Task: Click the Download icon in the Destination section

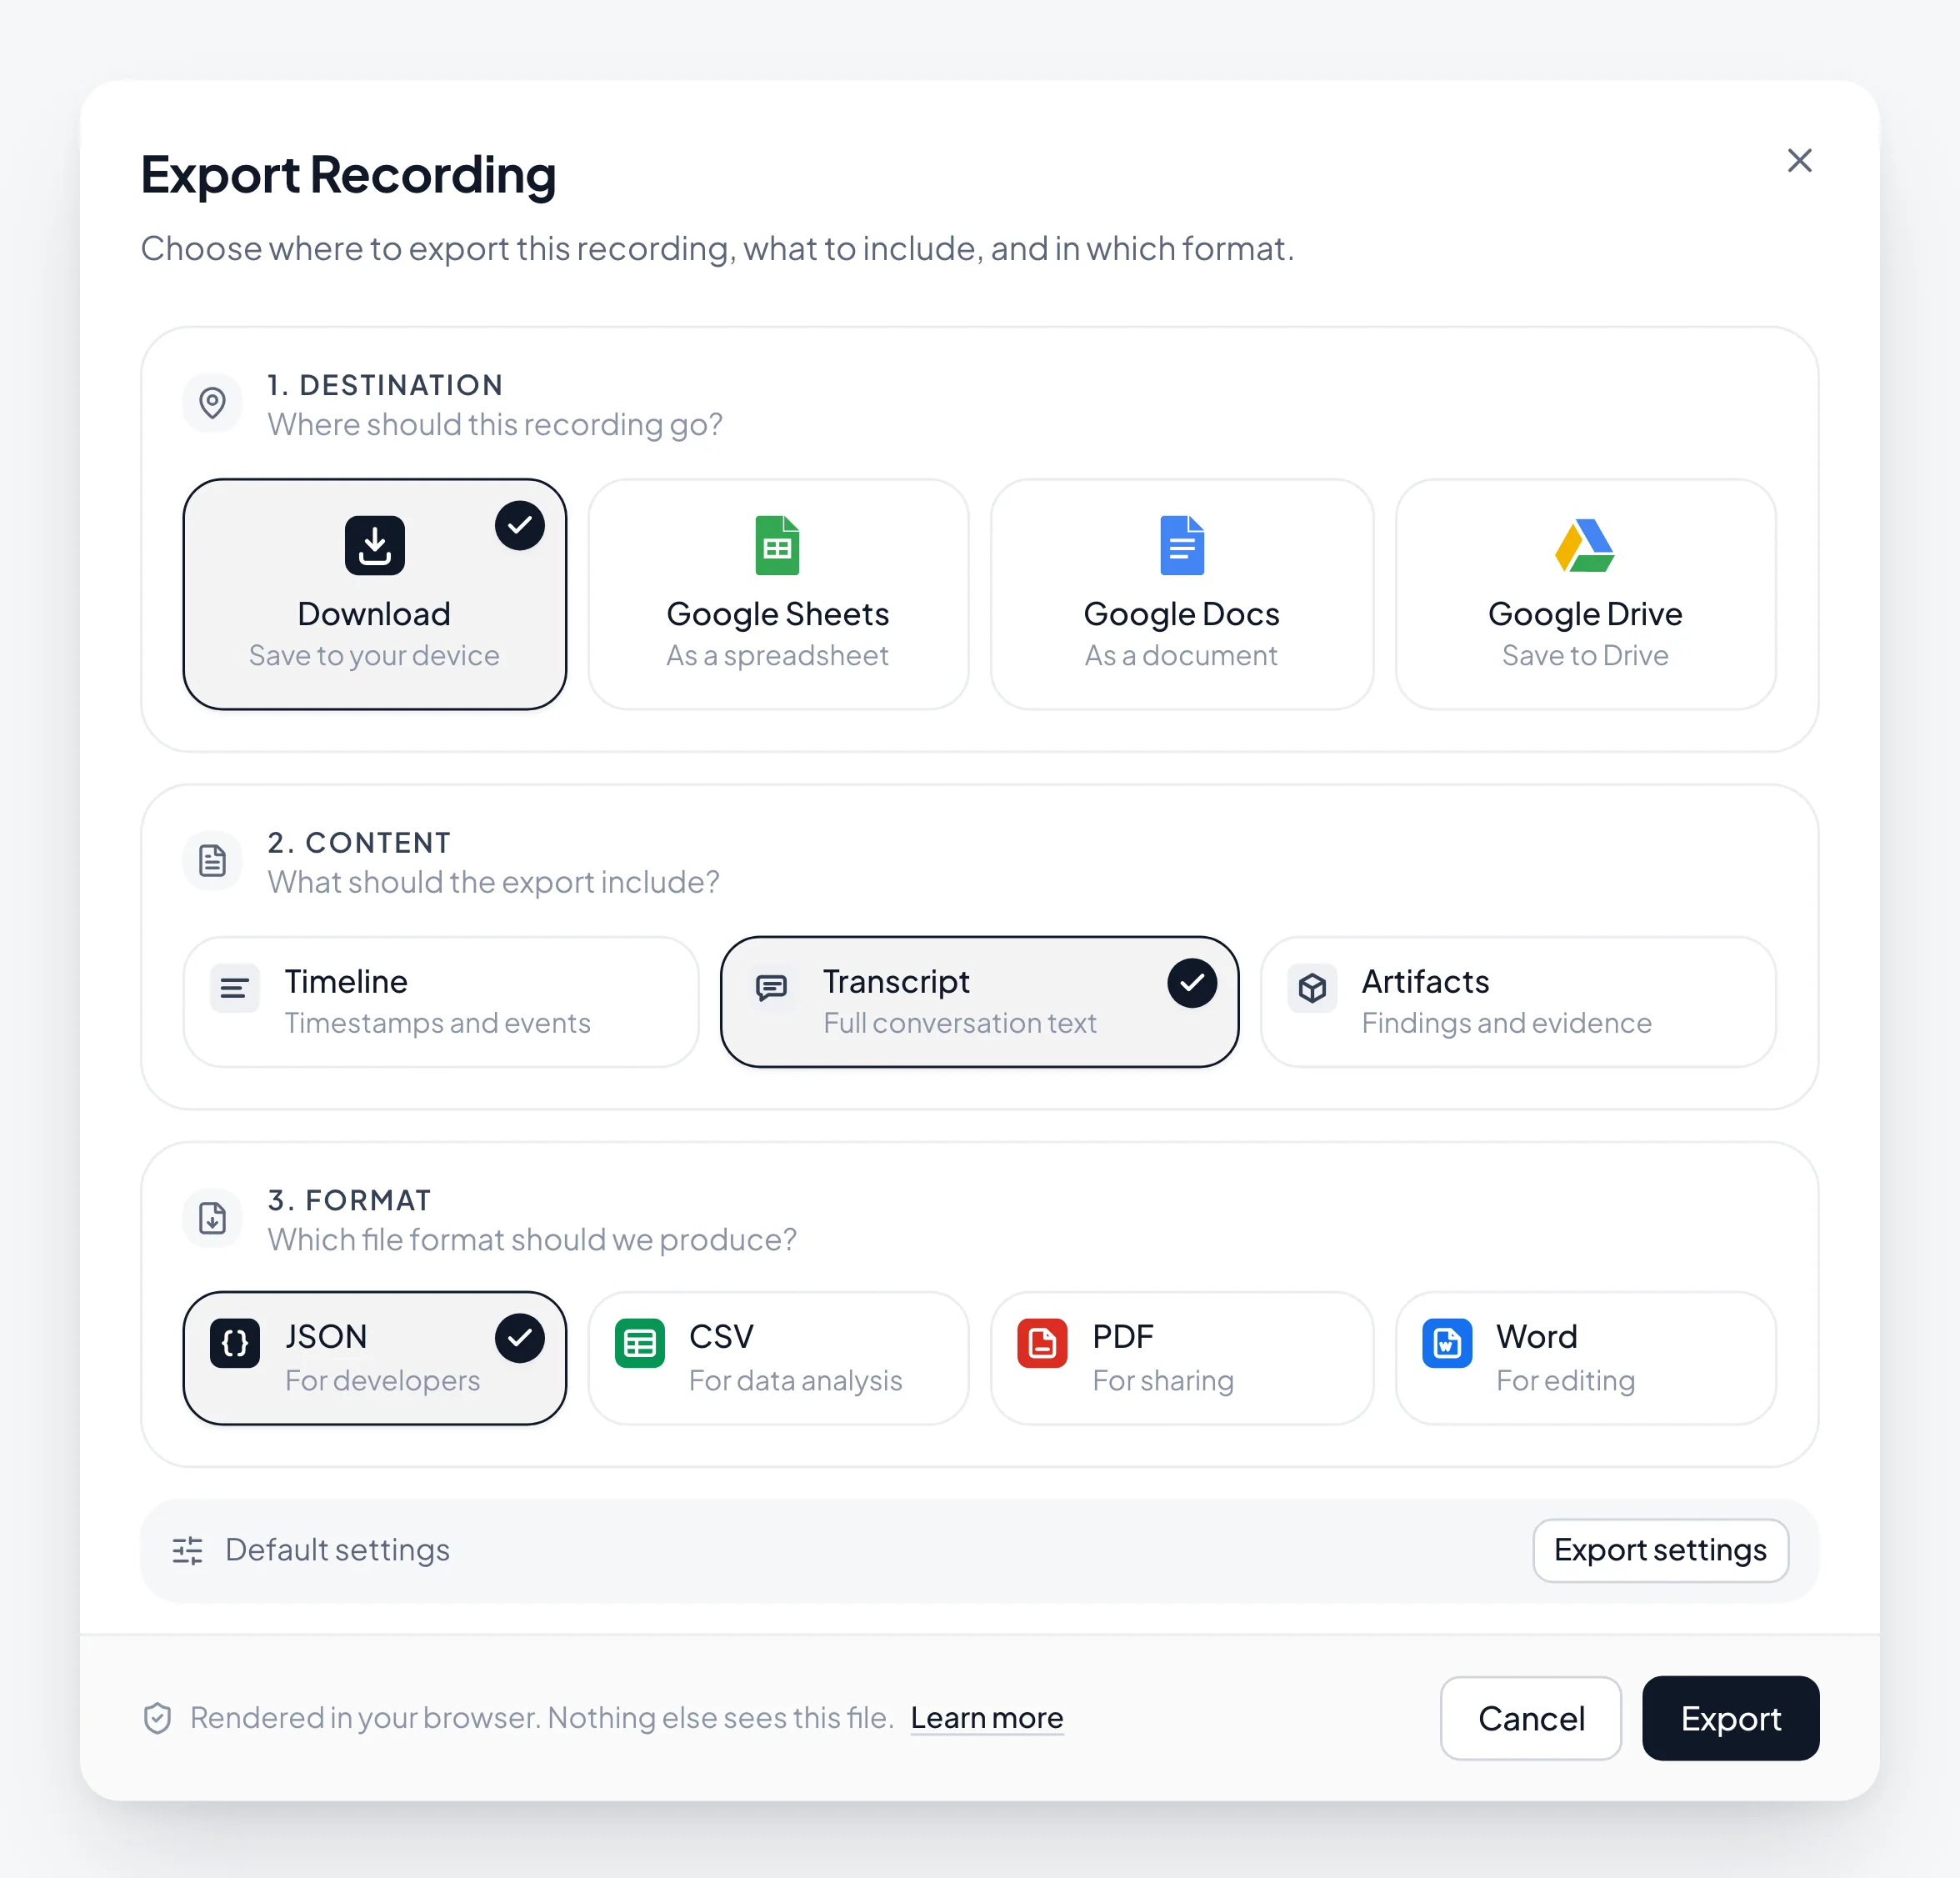Action: 374,545
